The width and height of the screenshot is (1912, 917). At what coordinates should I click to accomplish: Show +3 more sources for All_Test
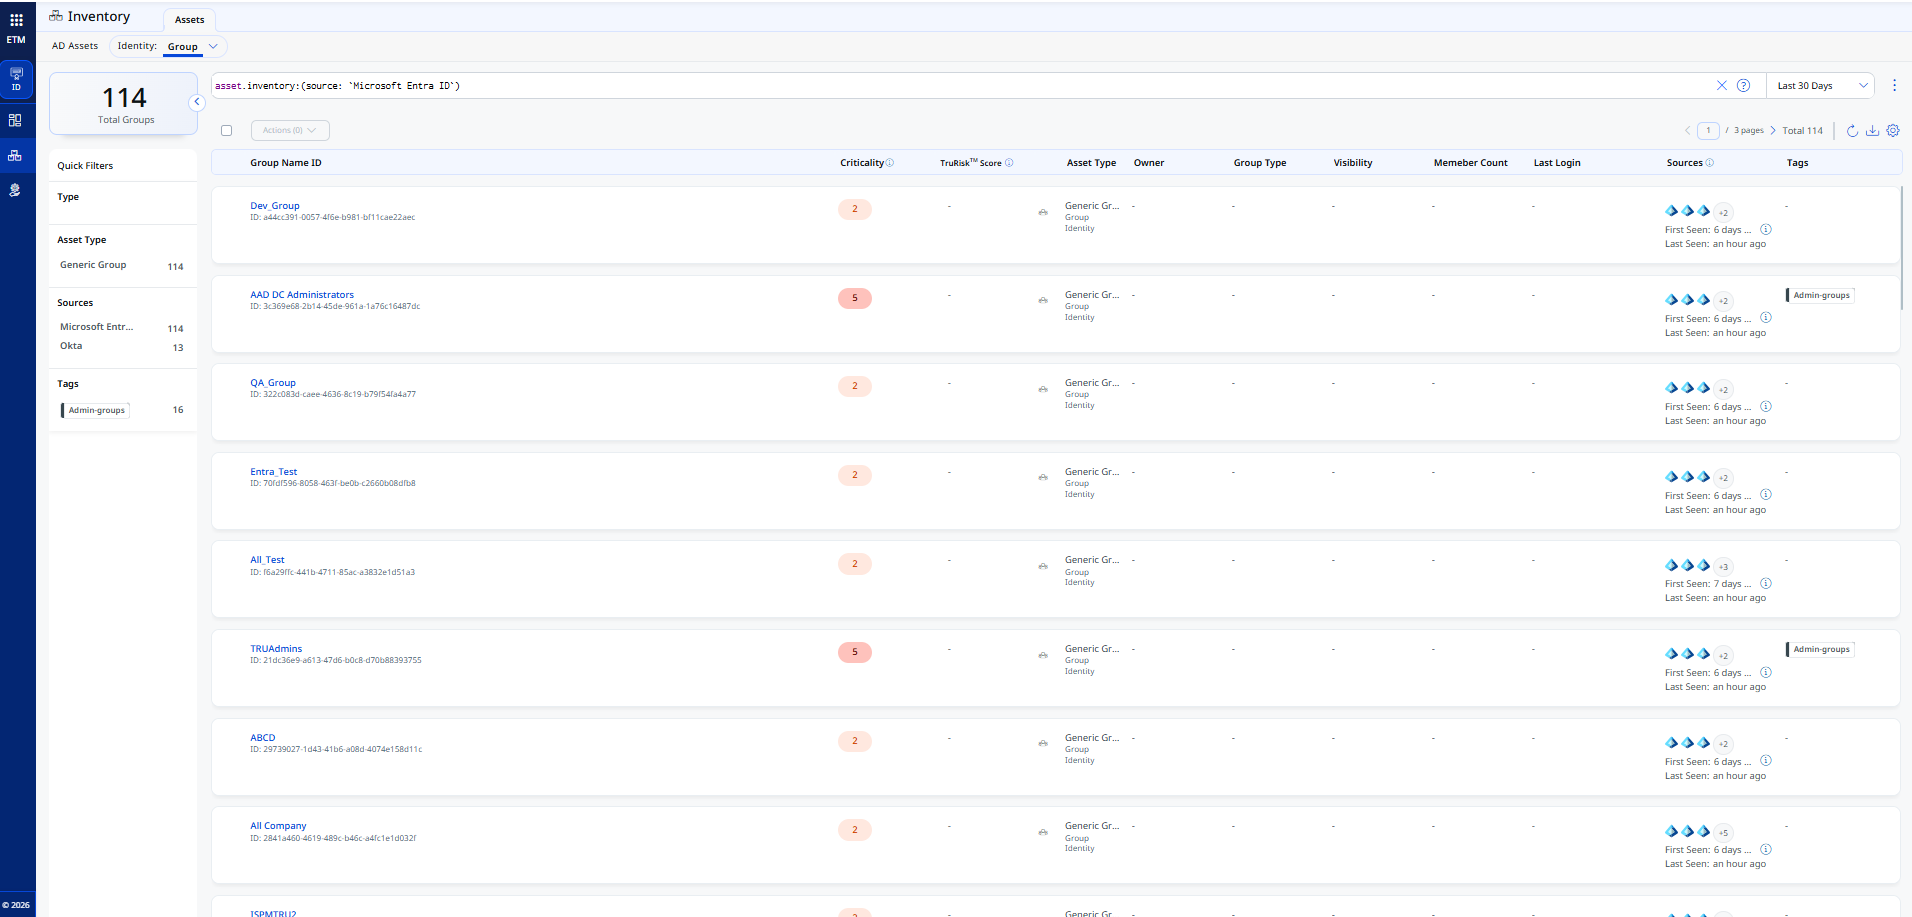pos(1723,567)
